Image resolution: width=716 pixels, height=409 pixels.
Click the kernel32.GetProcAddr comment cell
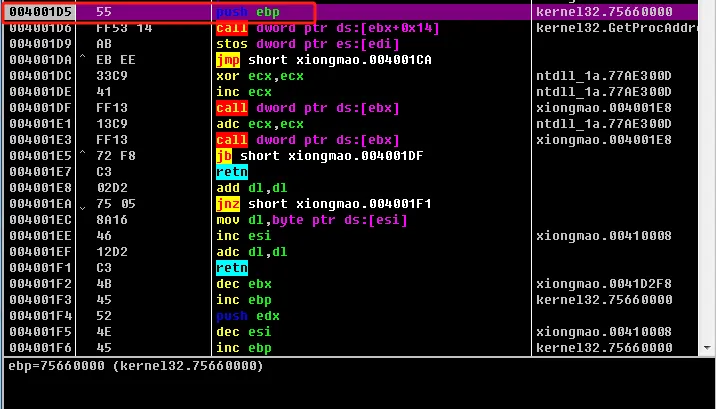tap(616, 28)
